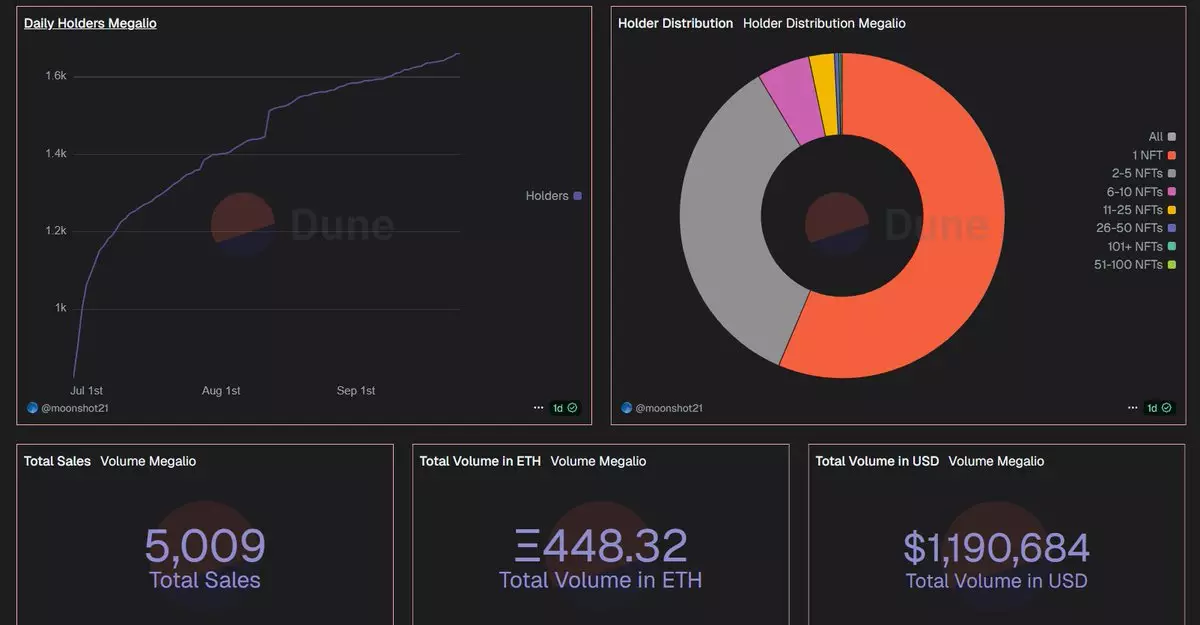Viewport: 1200px width, 625px height.
Task: Open @moonshot21 profile link under Holder Distribution chart
Action: 670,408
